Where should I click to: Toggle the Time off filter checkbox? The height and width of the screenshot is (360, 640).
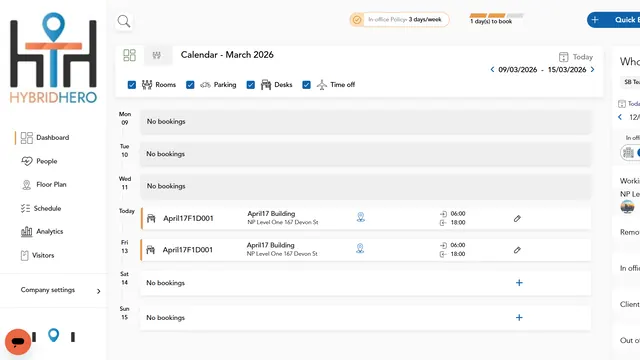[x=307, y=85]
